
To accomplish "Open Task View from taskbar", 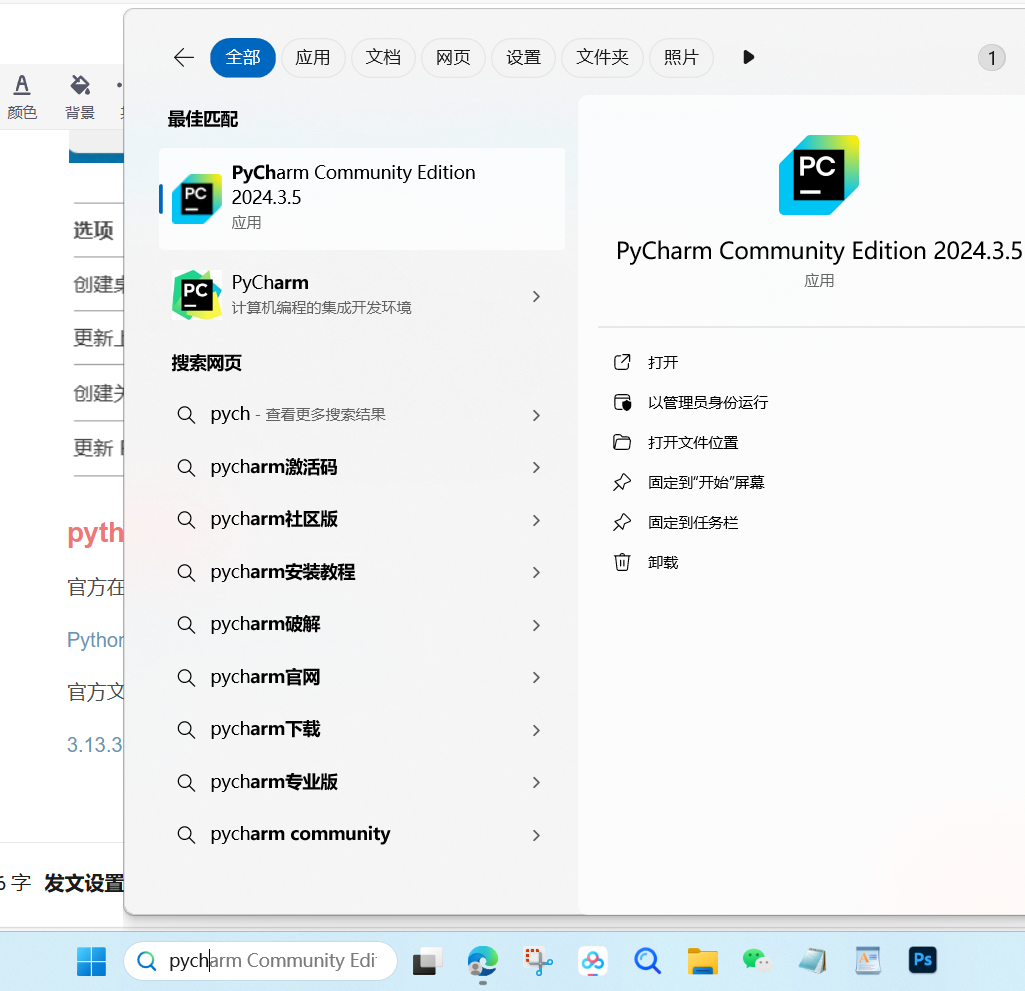I will tap(427, 961).
